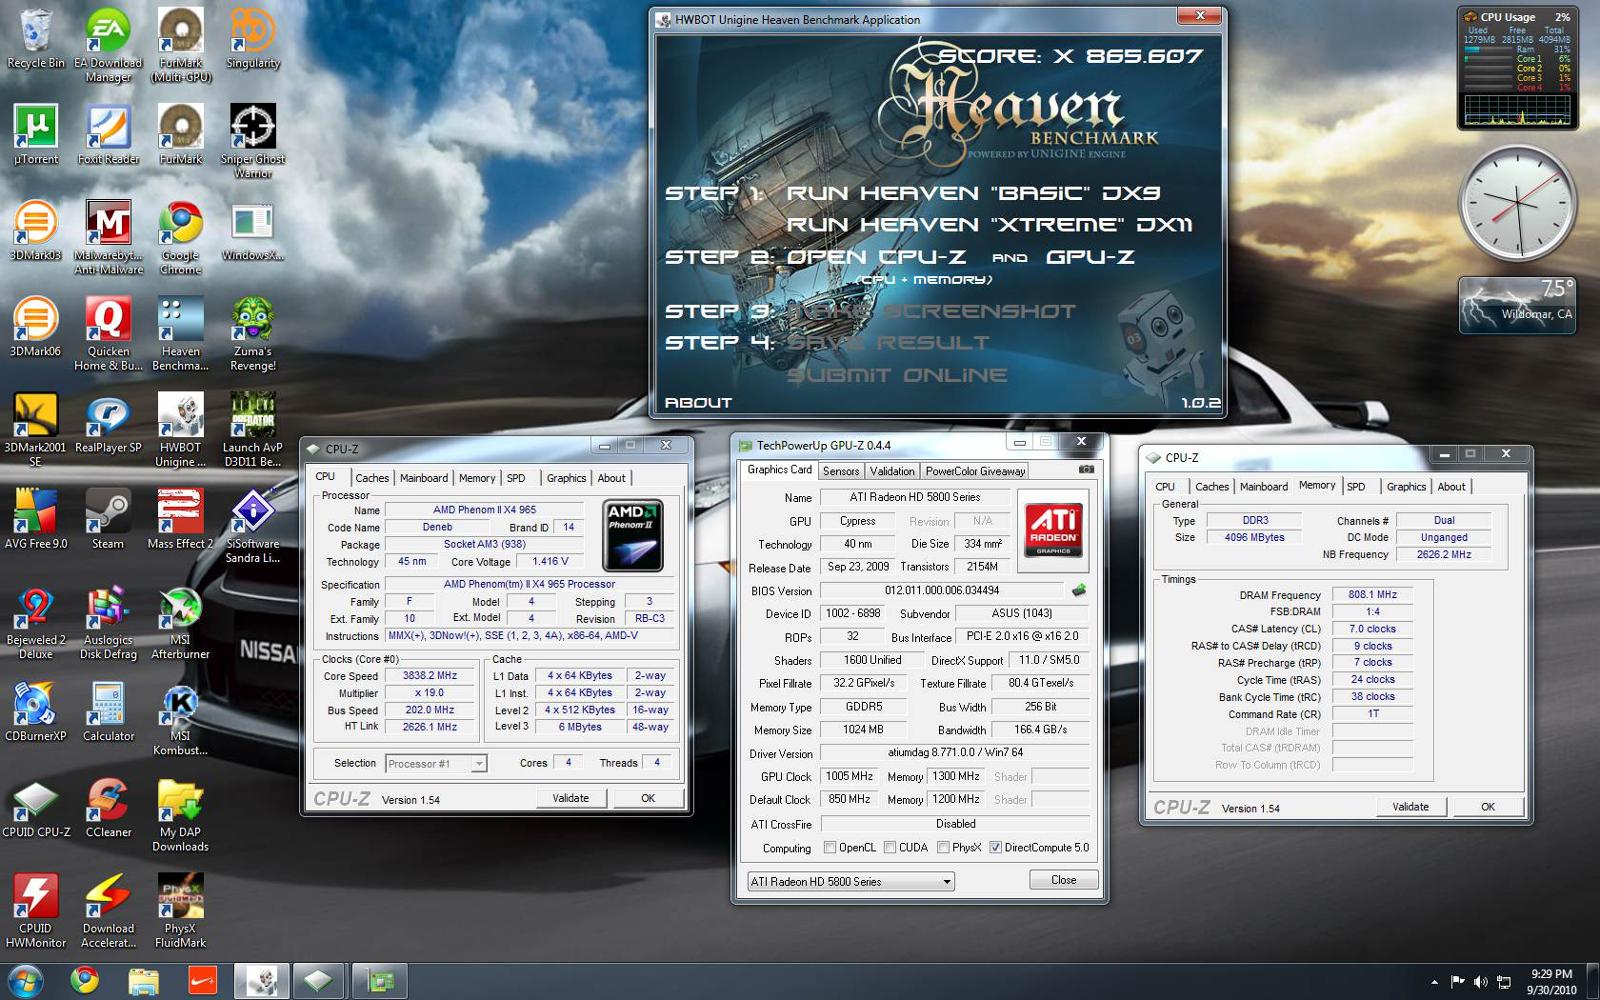Click GPU-Z screenshot camera icon
The height and width of the screenshot is (1000, 1600).
pos(1086,469)
